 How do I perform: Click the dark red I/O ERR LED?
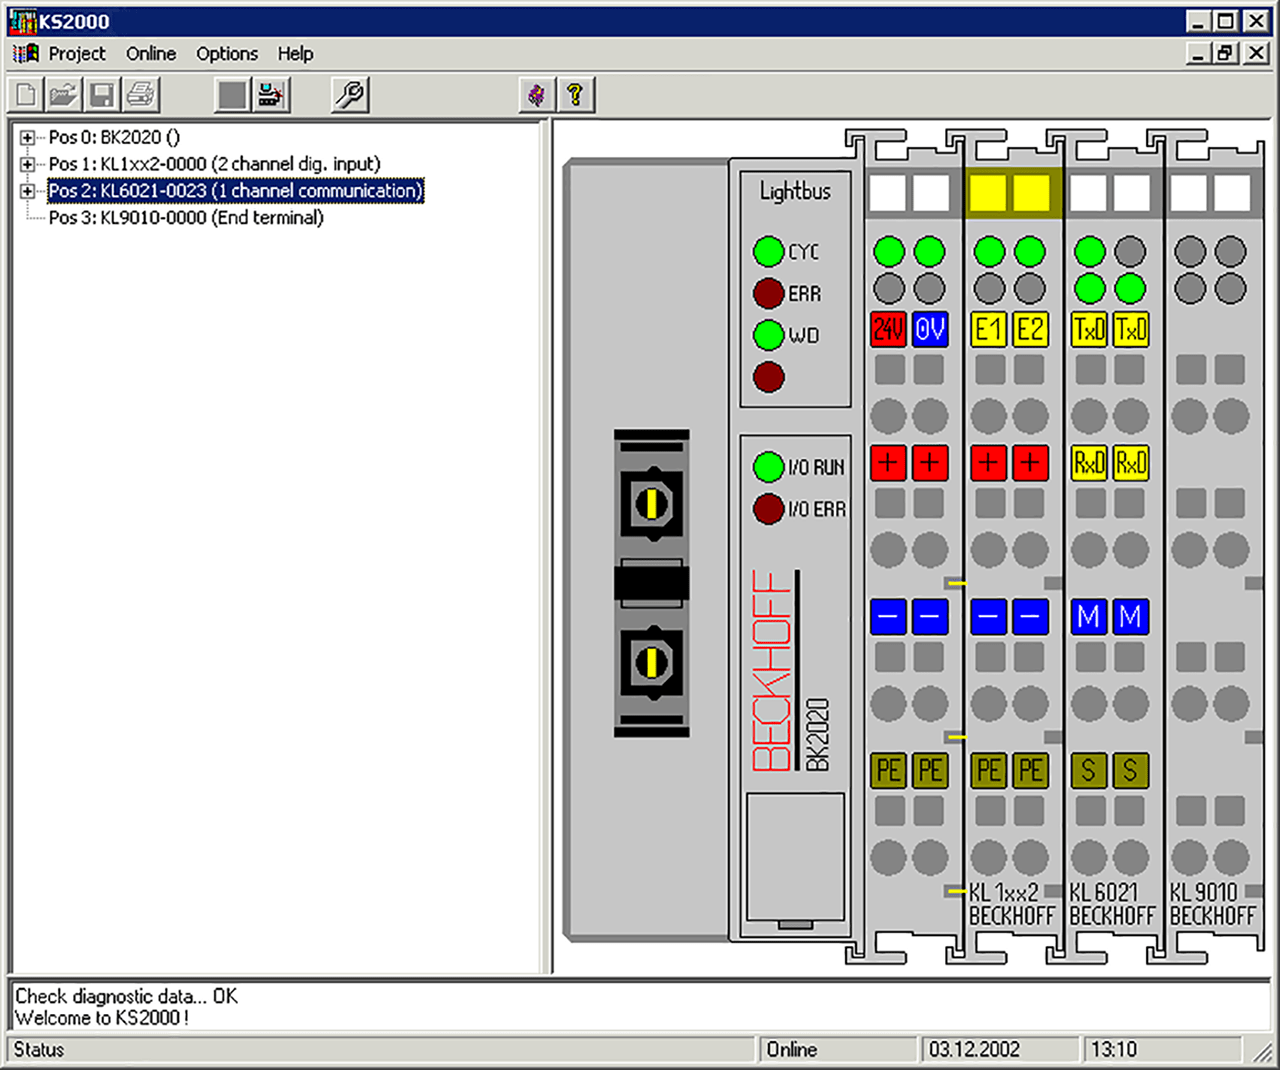click(768, 508)
